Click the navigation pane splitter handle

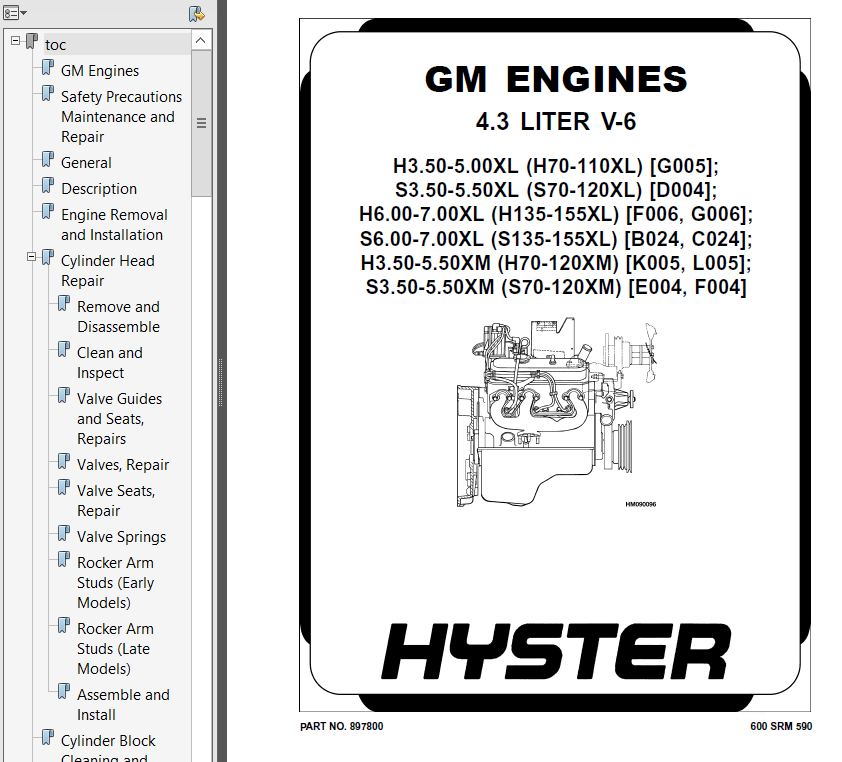click(x=220, y=381)
